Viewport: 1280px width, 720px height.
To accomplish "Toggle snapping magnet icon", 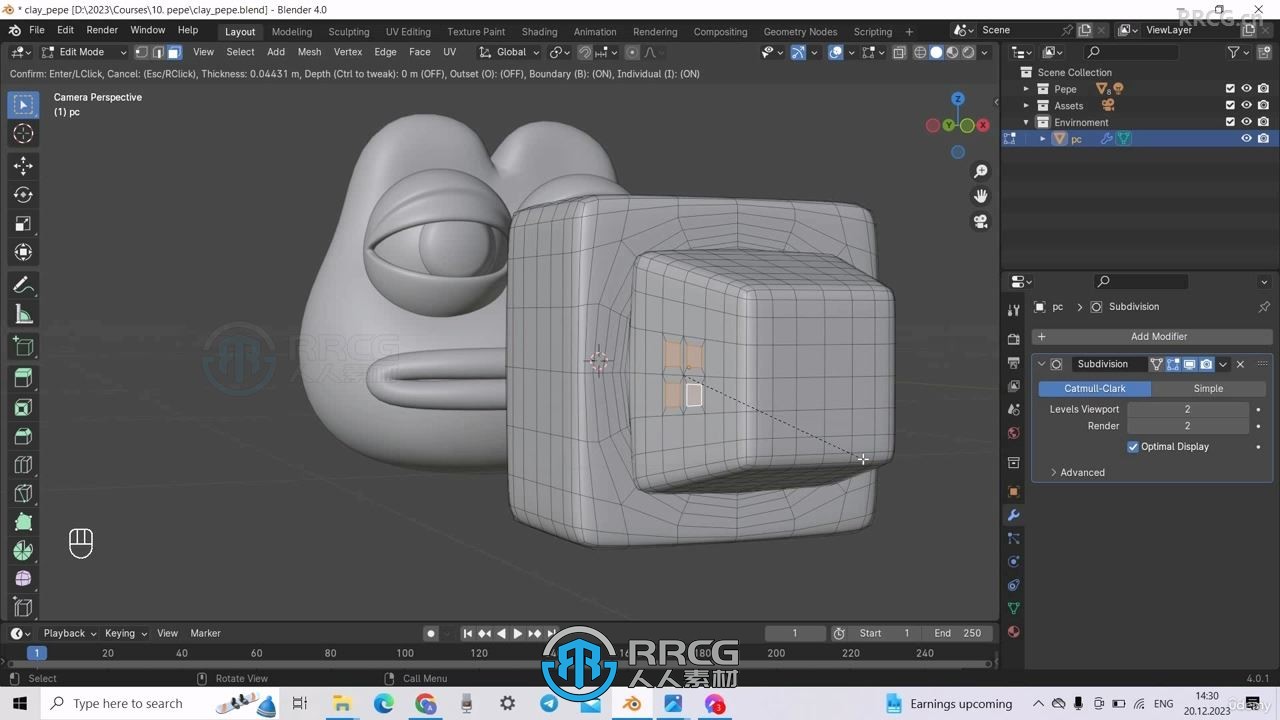I will pyautogui.click(x=585, y=52).
